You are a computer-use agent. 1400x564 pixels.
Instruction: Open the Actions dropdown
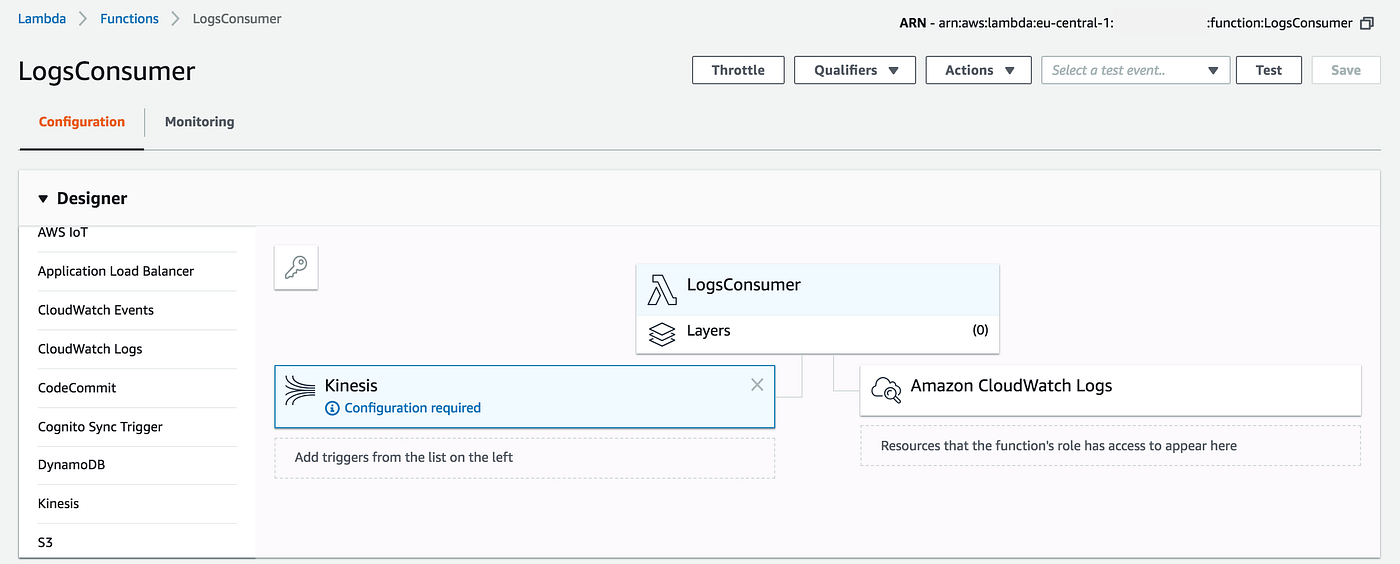point(979,70)
